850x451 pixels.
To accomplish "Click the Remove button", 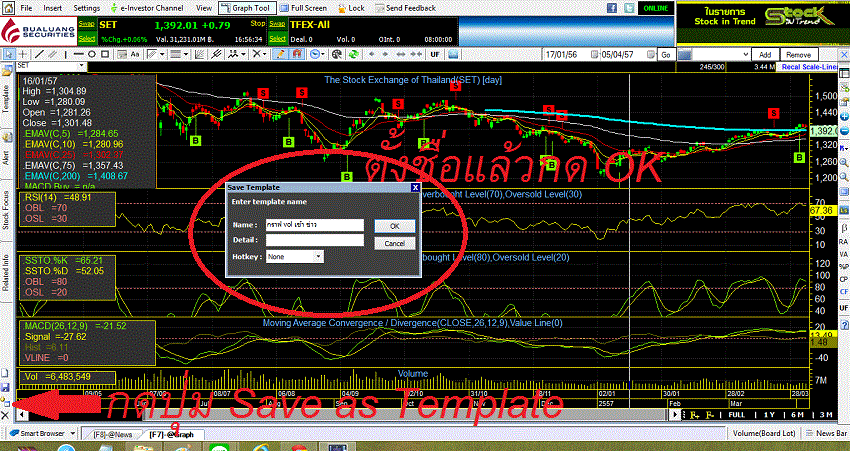I will [x=799, y=55].
